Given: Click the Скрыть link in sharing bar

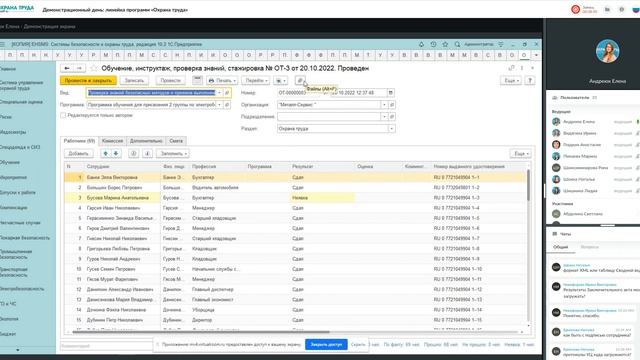Looking at the screenshot, I should 358,344.
